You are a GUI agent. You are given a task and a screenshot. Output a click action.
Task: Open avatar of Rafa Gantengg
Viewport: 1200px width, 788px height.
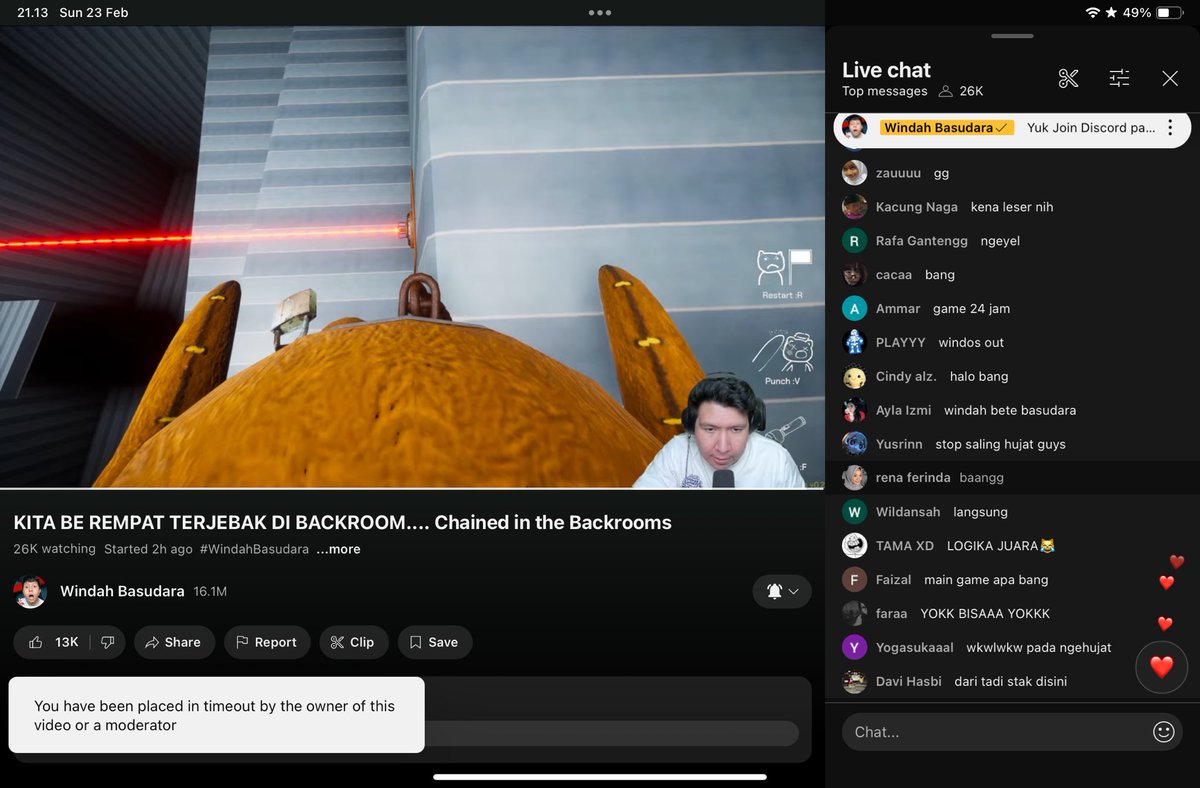854,241
